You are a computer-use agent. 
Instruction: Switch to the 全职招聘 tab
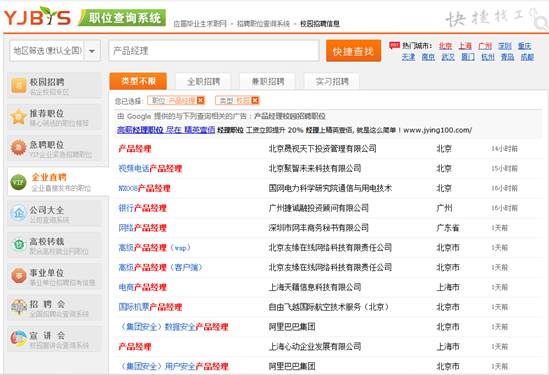tap(203, 82)
